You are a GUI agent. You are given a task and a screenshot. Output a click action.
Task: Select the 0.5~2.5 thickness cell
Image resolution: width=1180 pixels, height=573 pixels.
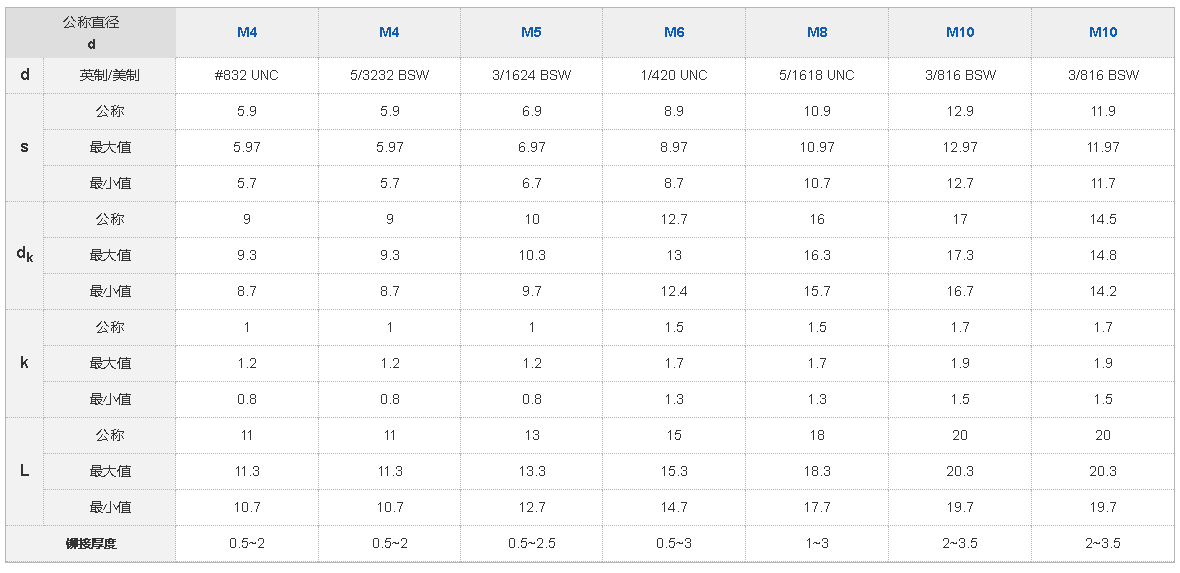tap(531, 543)
